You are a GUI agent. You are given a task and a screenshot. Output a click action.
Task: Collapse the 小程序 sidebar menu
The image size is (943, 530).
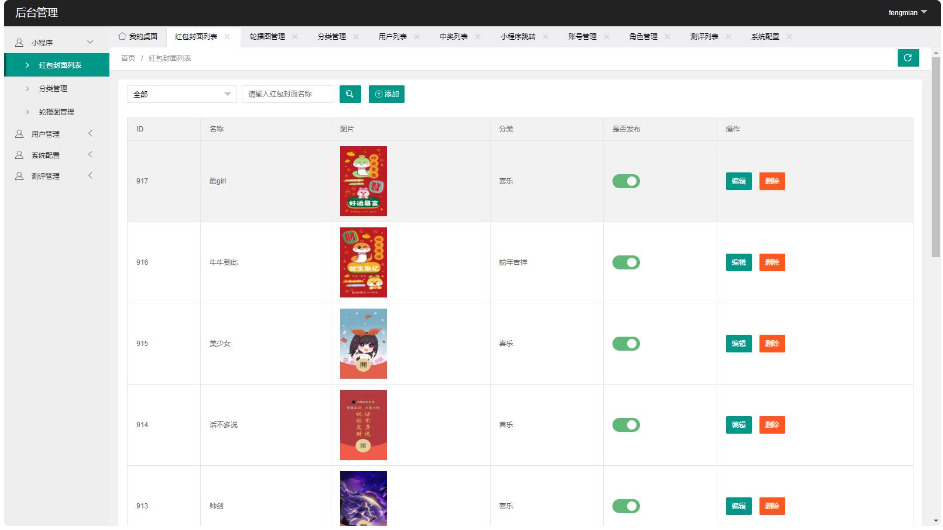(57, 42)
